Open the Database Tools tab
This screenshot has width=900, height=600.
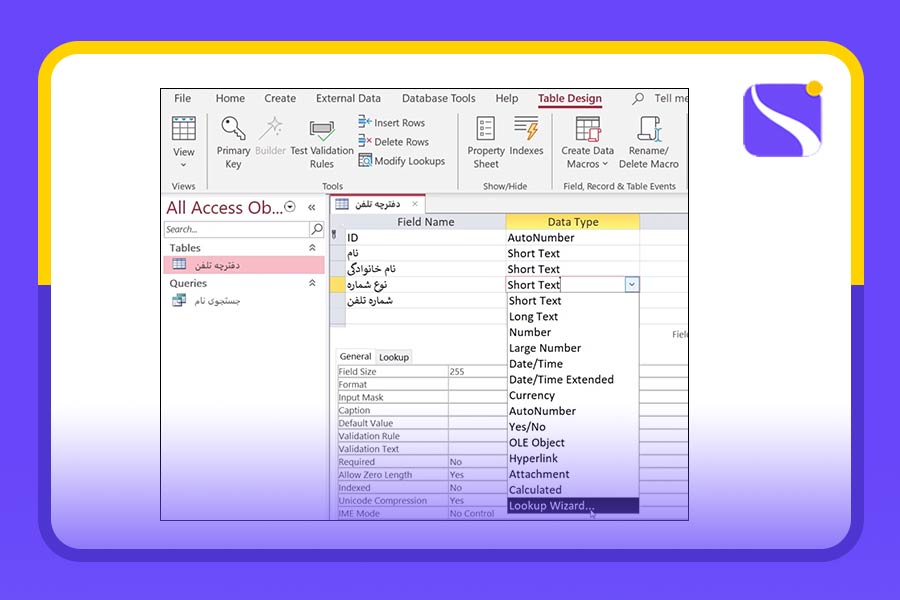439,98
